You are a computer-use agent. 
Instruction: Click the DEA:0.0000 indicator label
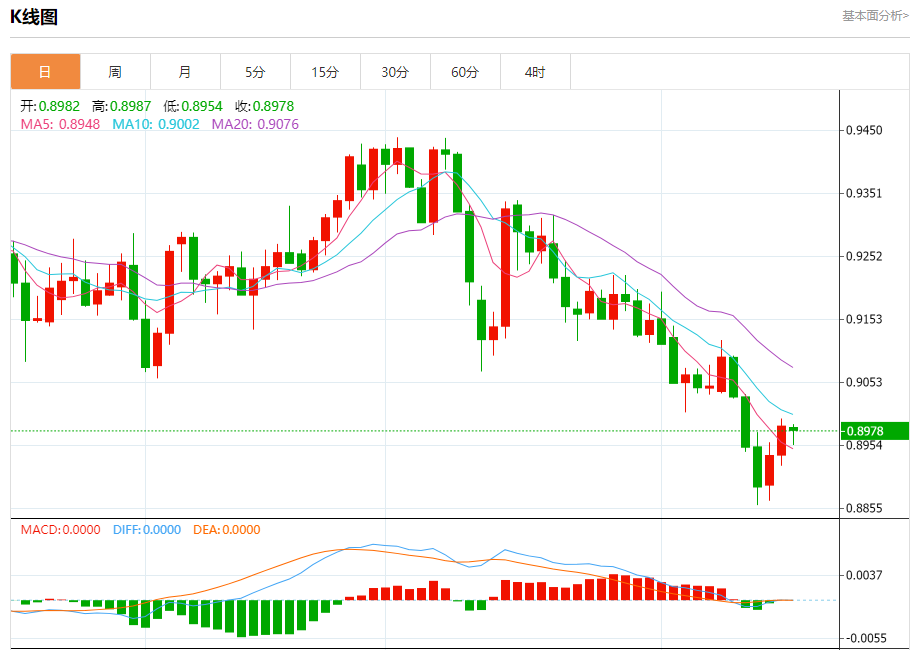click(227, 530)
